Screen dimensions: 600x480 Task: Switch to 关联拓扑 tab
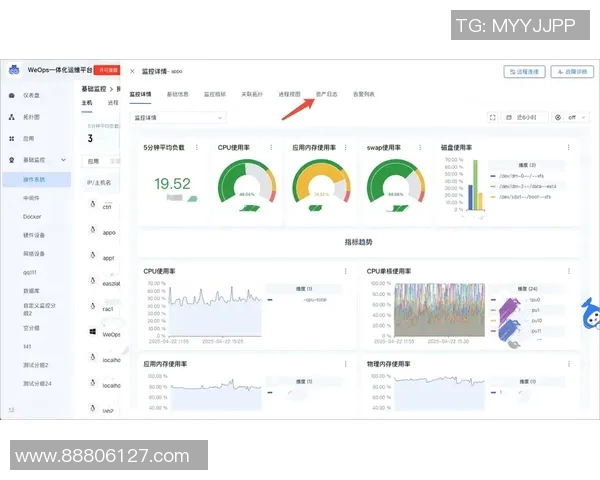[x=252, y=94]
